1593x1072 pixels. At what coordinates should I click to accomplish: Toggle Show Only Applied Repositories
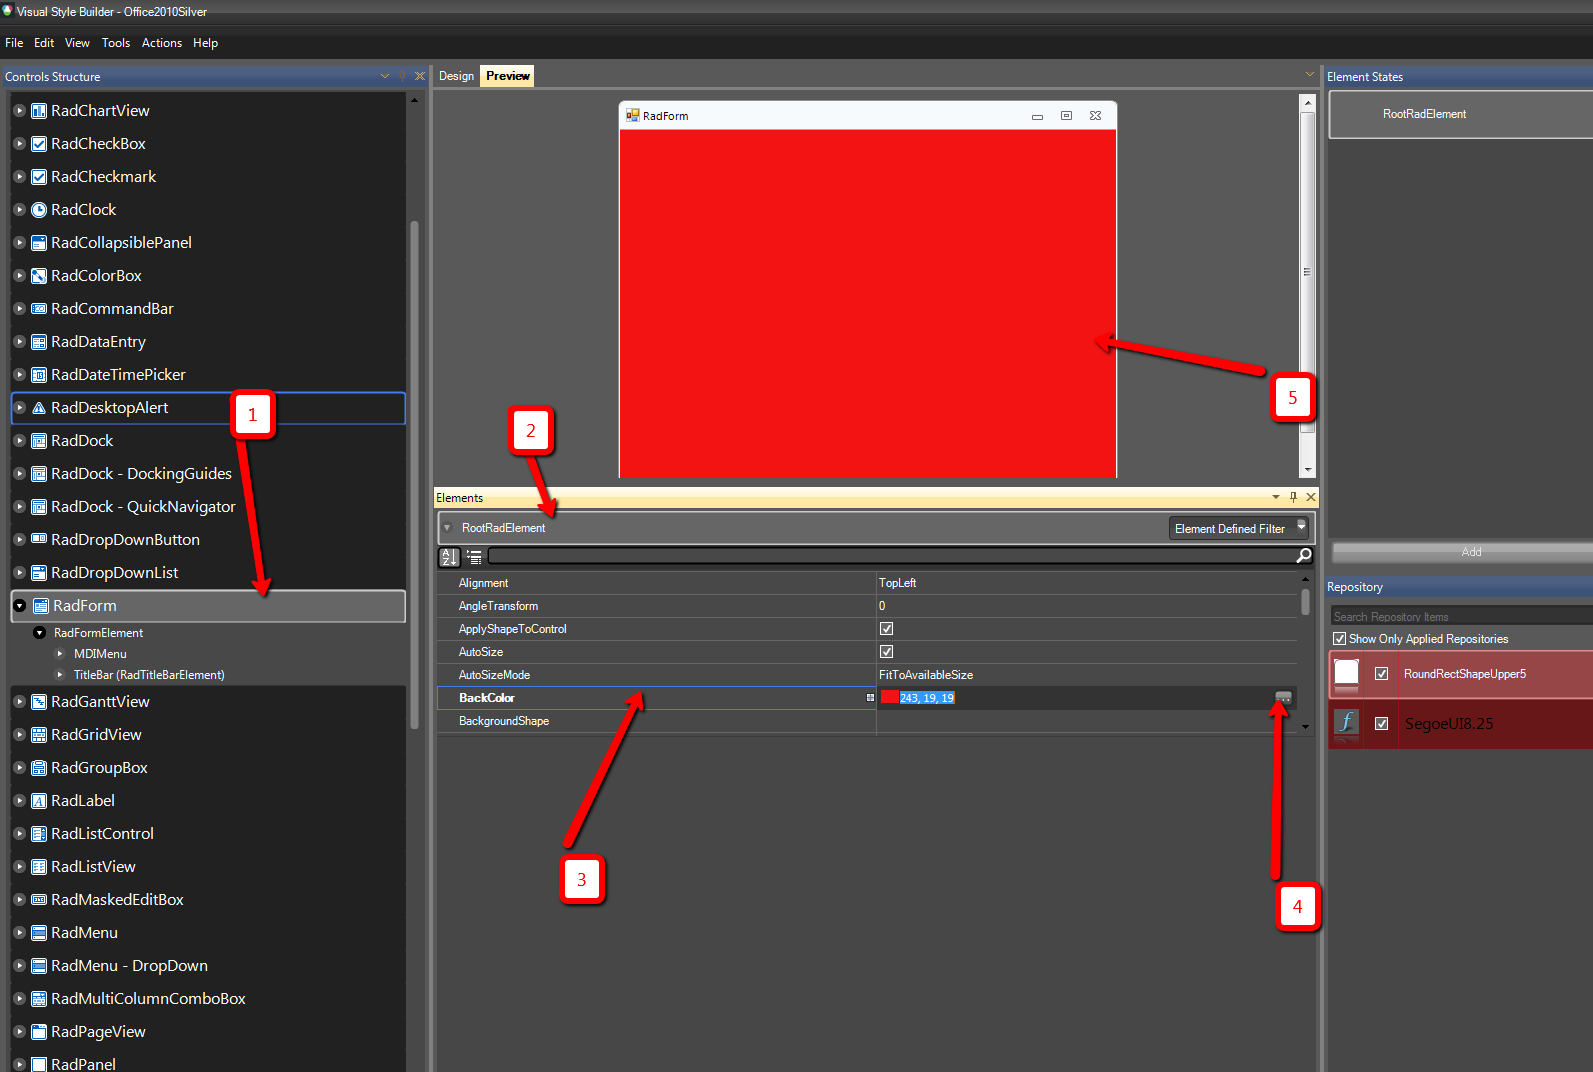(x=1339, y=639)
